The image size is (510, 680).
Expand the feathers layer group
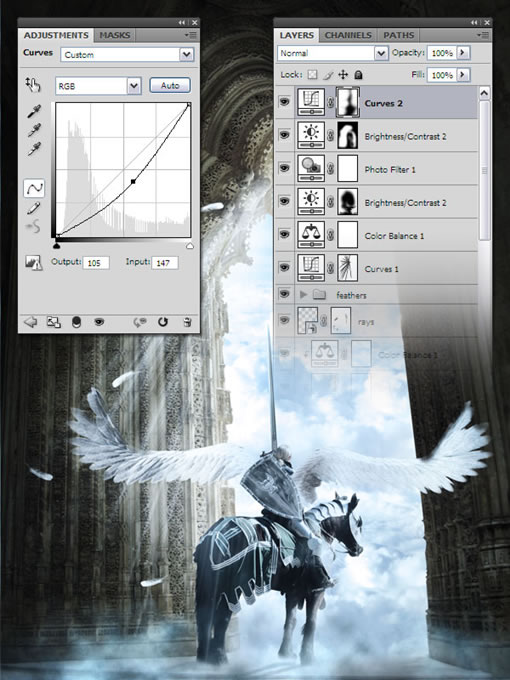click(303, 295)
